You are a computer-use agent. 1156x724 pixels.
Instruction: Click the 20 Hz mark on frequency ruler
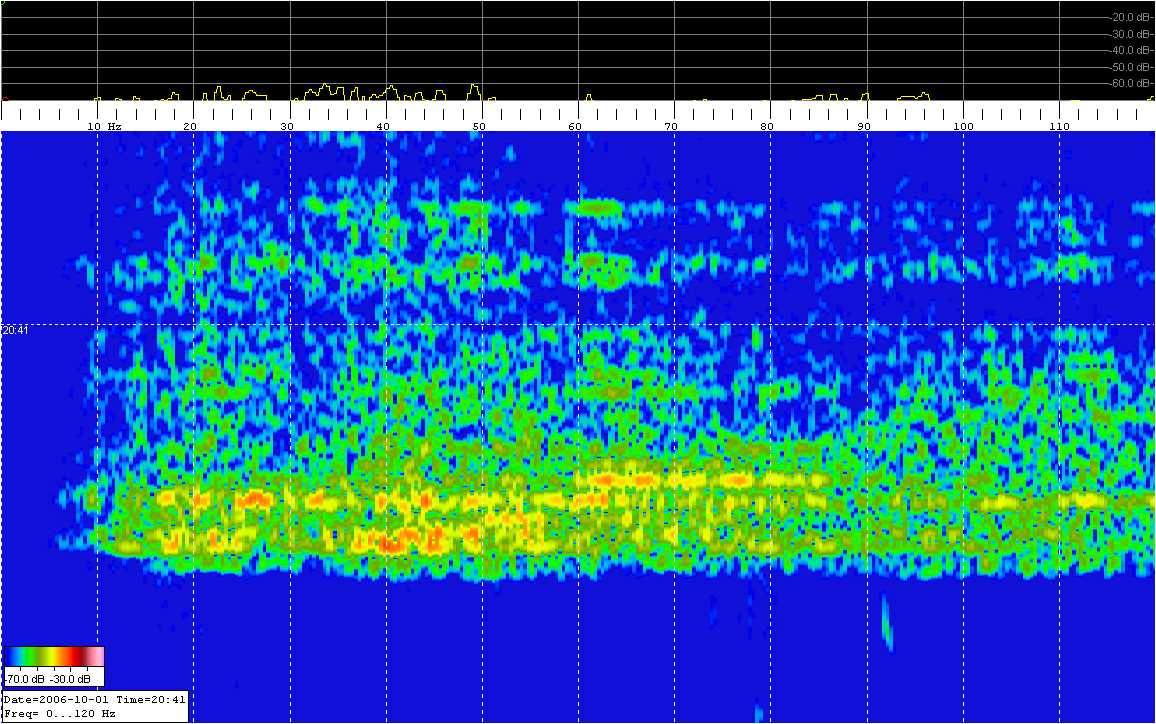(x=189, y=127)
